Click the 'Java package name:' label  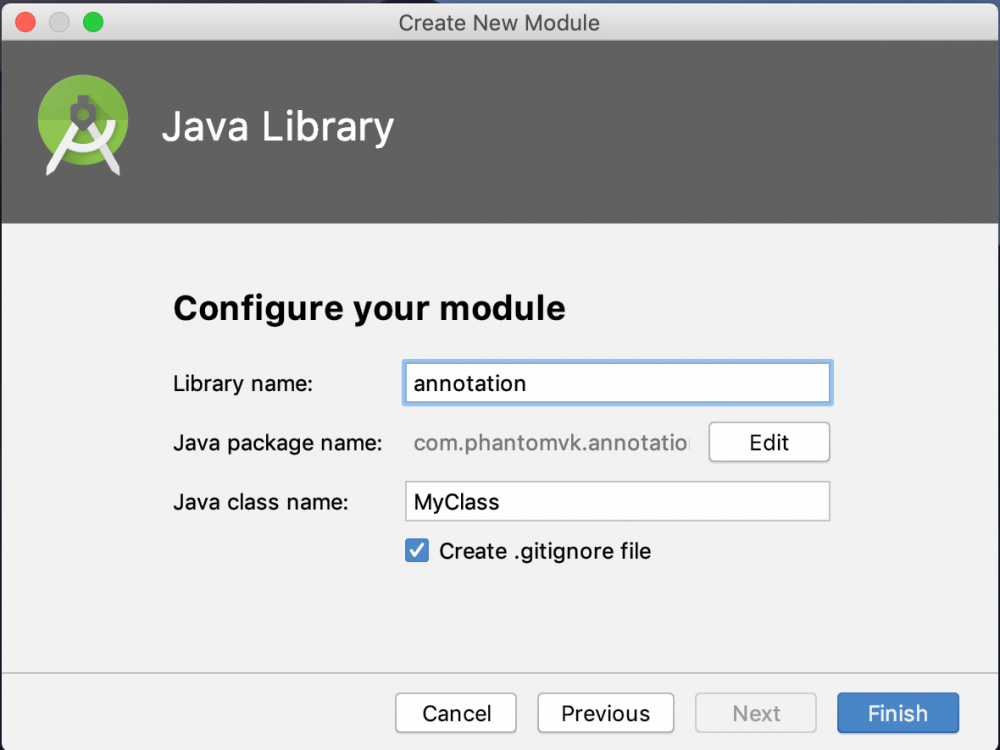pyautogui.click(x=277, y=443)
